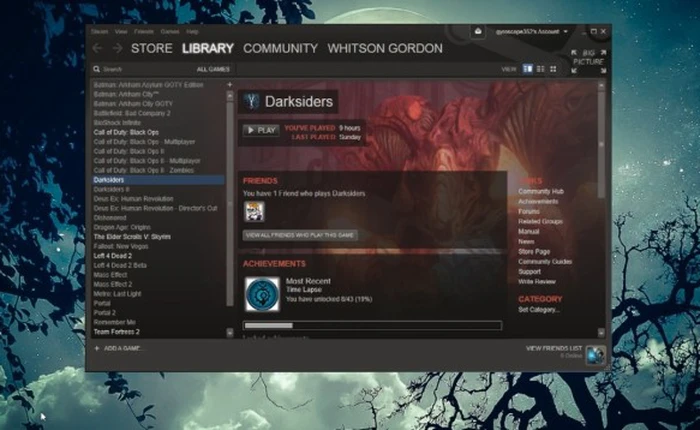This screenshot has height=430, width=700.
Task: Click View All Friends Who Play This Game
Action: click(300, 235)
